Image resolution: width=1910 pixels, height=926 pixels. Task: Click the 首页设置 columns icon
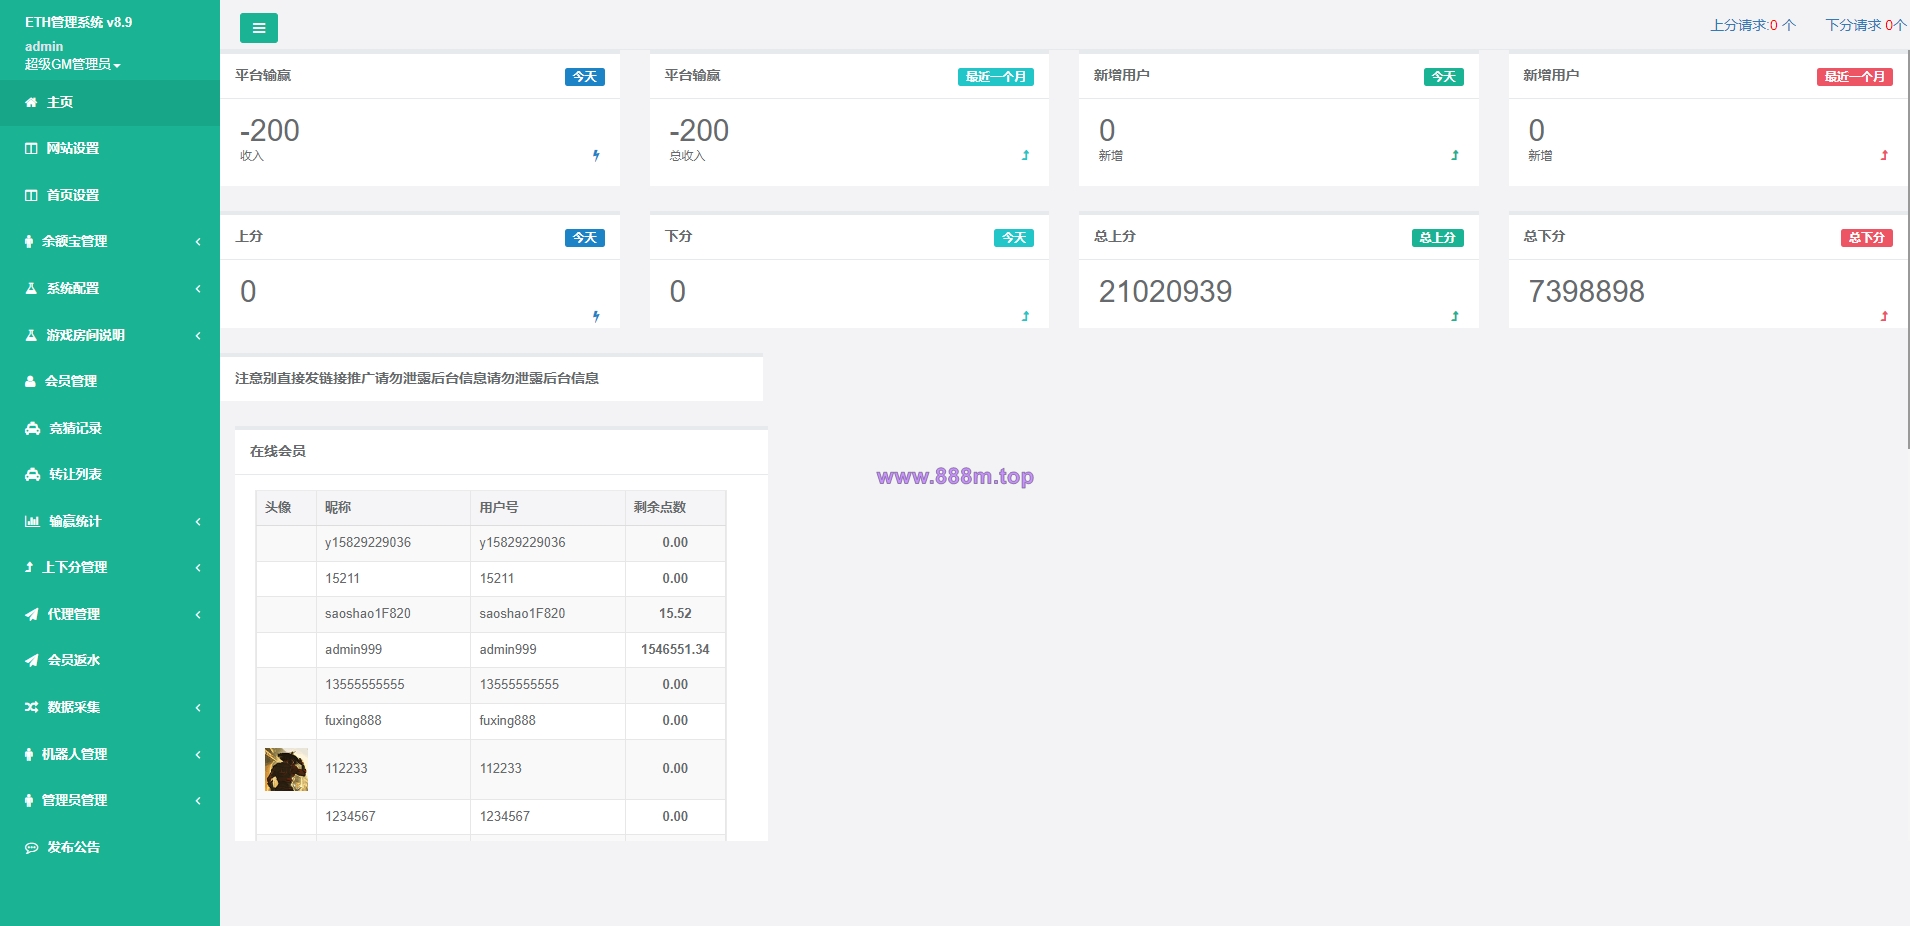(x=31, y=195)
